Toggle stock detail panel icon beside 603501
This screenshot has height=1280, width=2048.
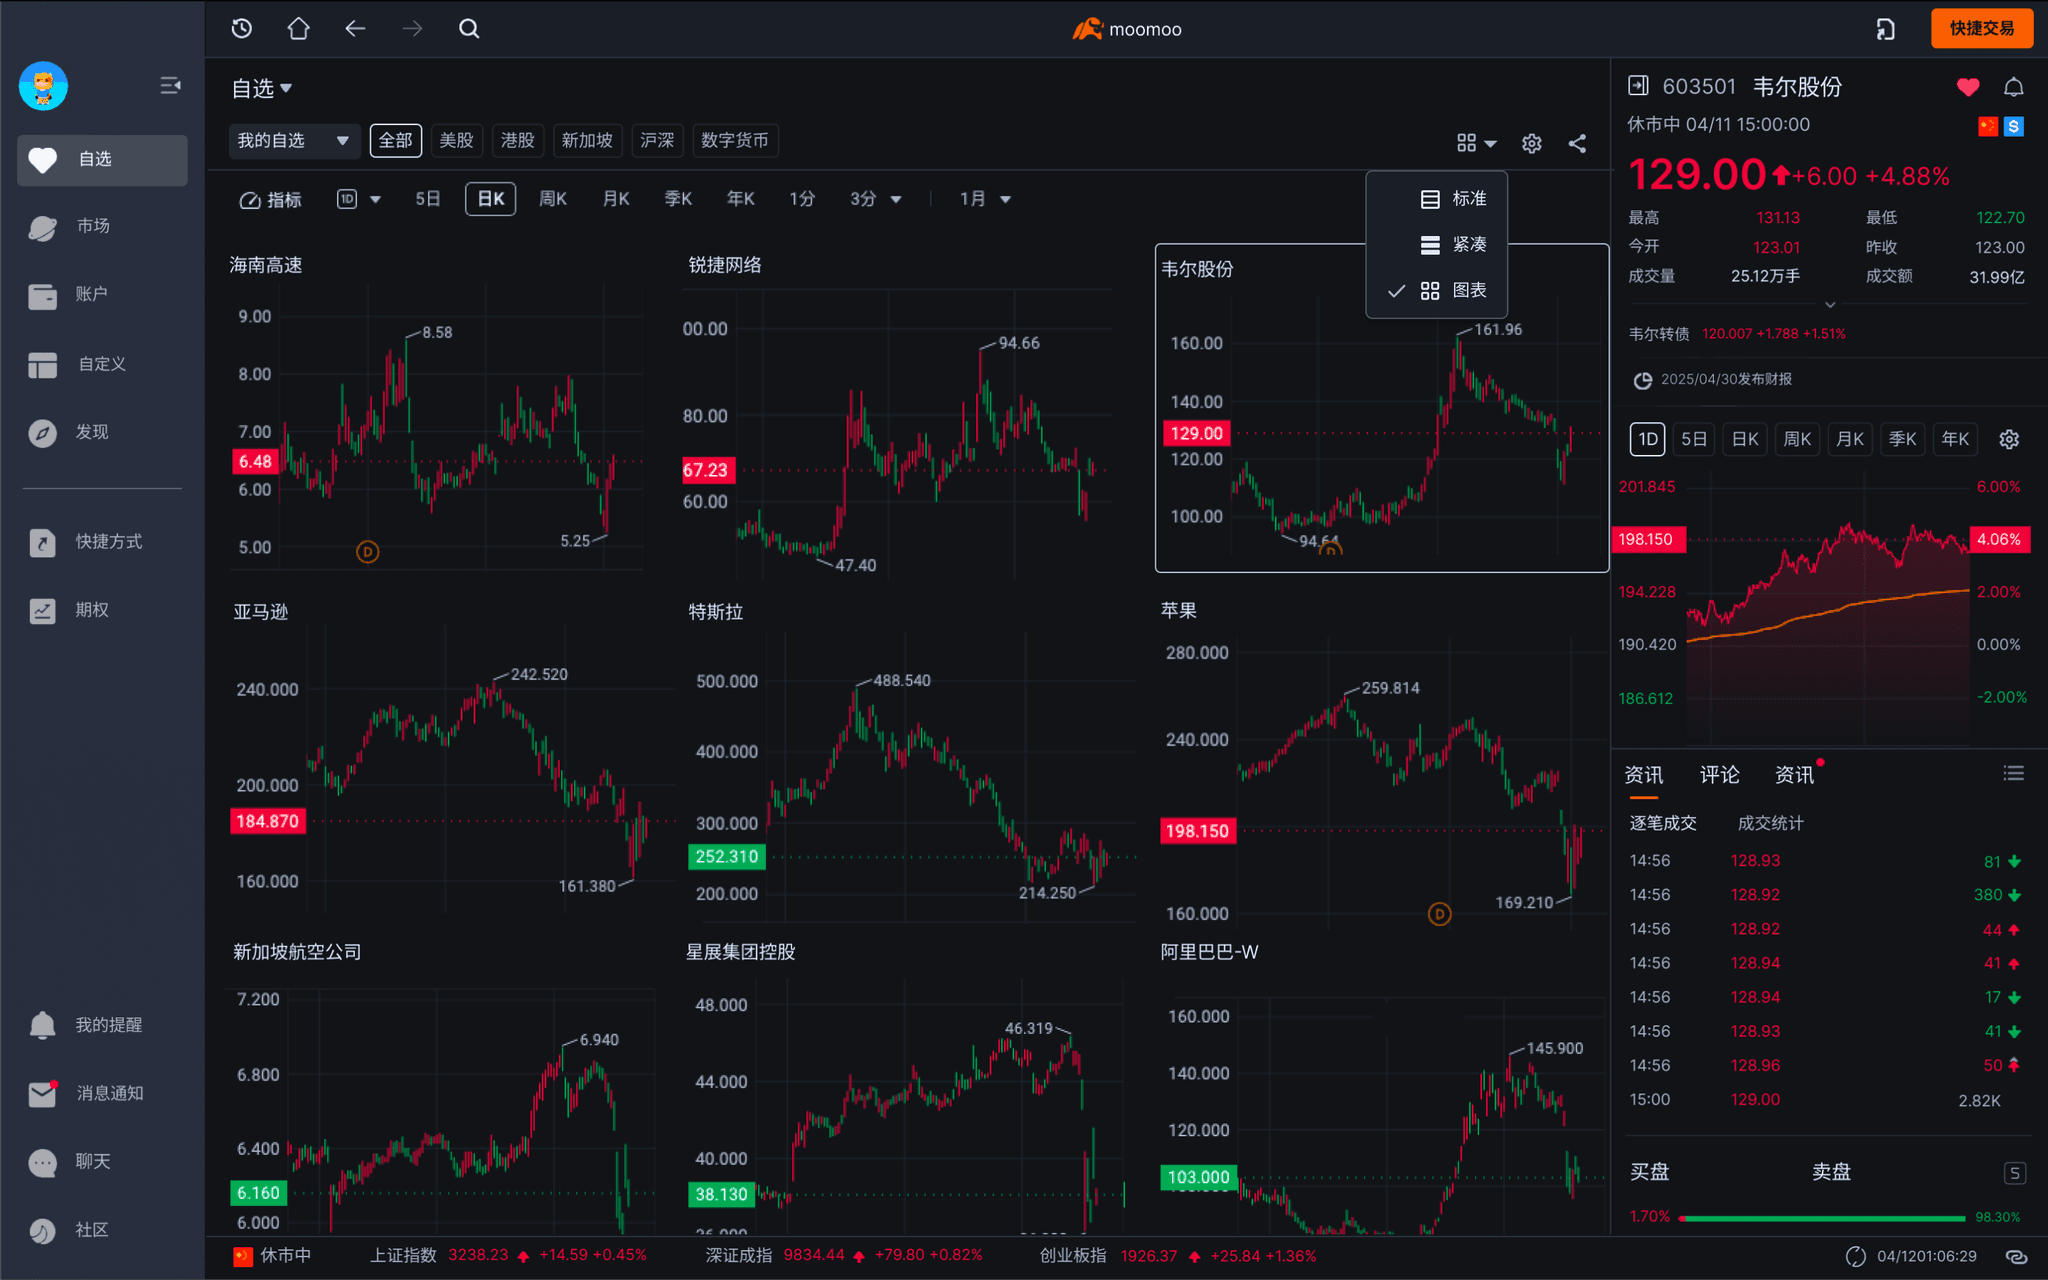tap(1638, 86)
